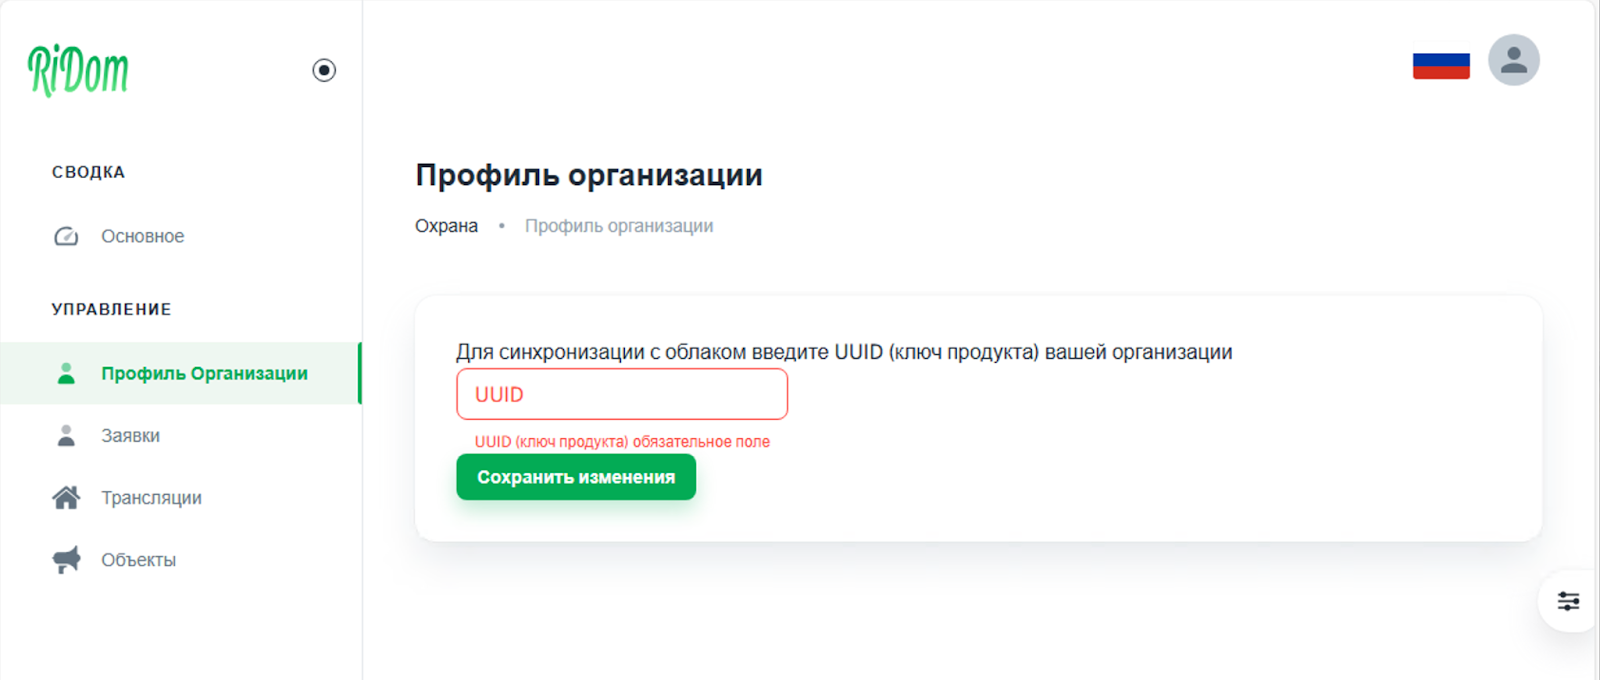Select the Основное dashboard speedometer icon
The width and height of the screenshot is (1600, 680).
66,236
